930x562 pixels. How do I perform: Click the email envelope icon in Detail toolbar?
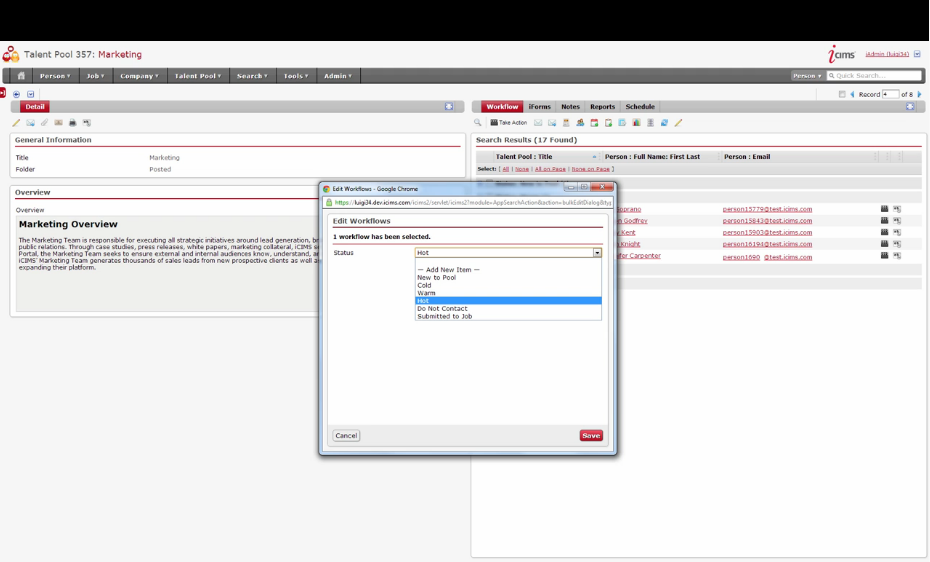(30, 123)
